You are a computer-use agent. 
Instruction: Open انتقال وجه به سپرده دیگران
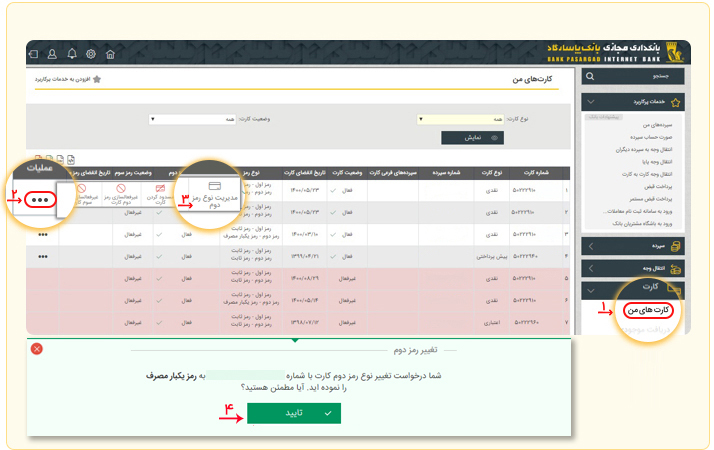pyautogui.click(x=644, y=149)
